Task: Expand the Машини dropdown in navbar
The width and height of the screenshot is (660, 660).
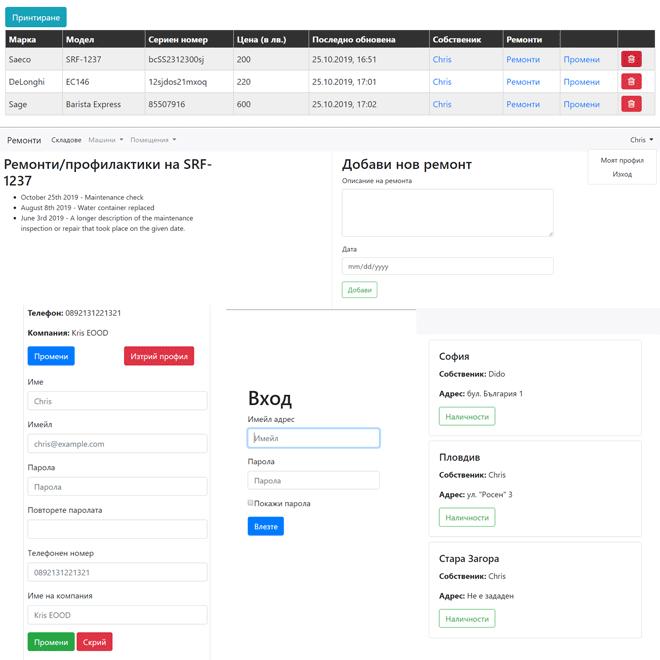Action: point(106,140)
